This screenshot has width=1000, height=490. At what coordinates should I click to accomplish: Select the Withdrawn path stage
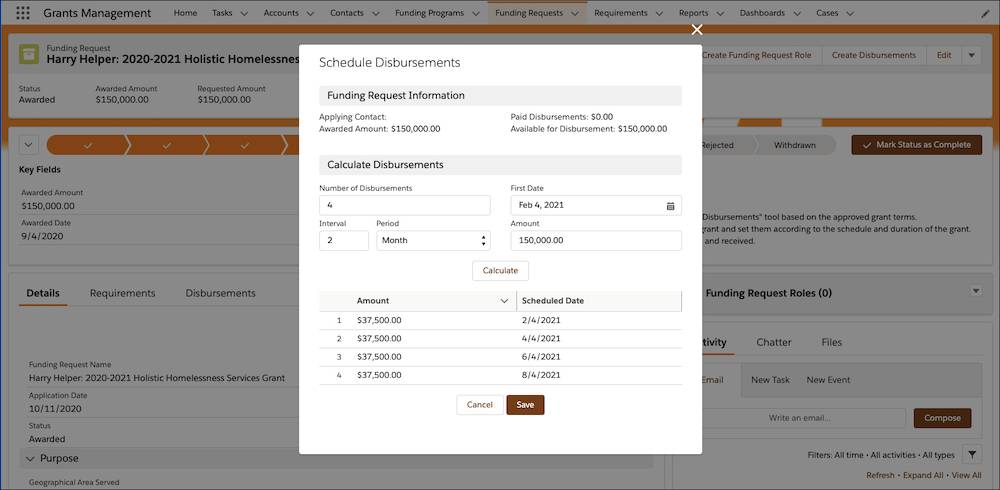pyautogui.click(x=795, y=145)
